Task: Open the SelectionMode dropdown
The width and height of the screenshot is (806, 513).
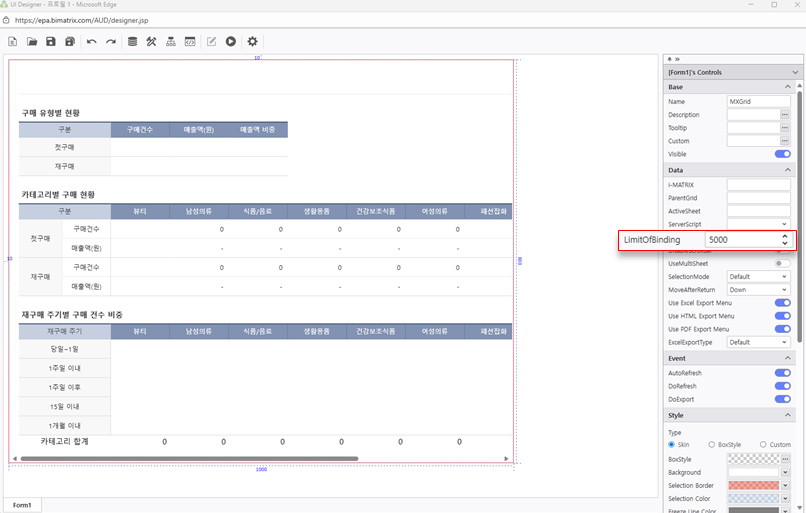Action: [758, 276]
